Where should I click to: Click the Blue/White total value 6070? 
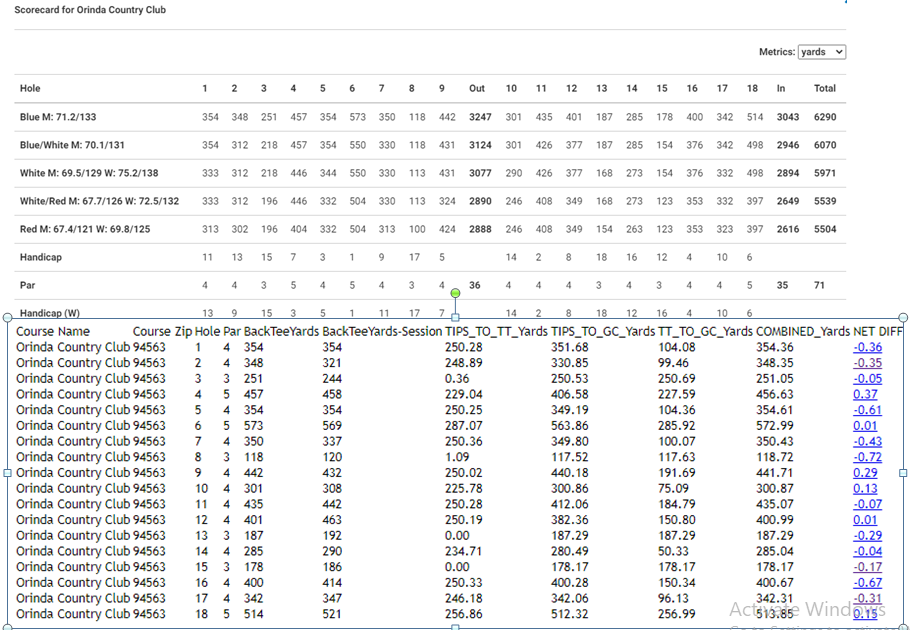[825, 145]
